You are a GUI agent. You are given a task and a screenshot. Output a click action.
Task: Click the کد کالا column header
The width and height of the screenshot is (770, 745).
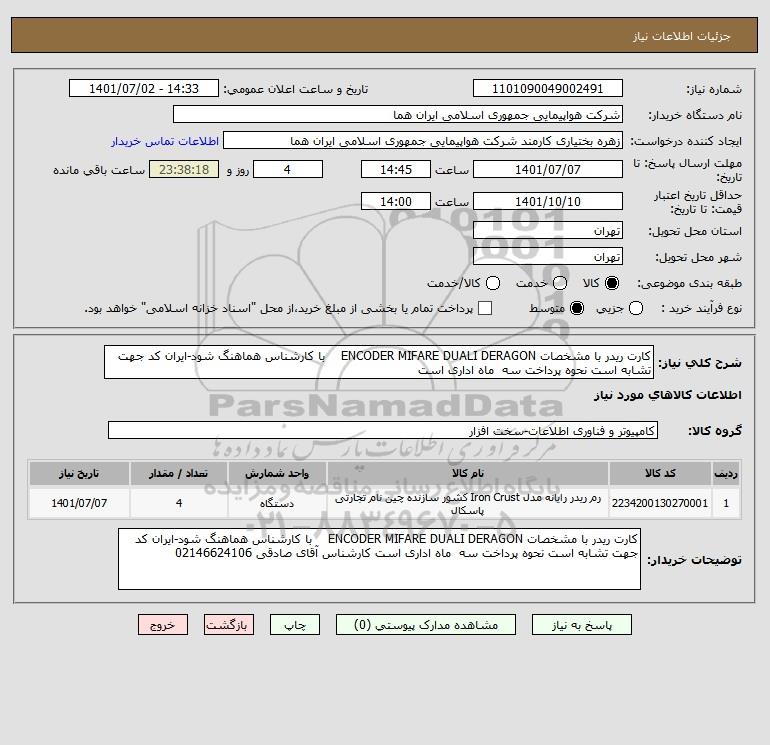(x=660, y=473)
